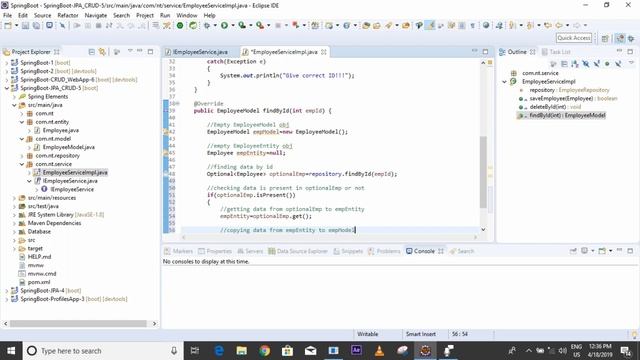
Task: Close the EmployeeServiceImpl.java tab
Action: 324,52
